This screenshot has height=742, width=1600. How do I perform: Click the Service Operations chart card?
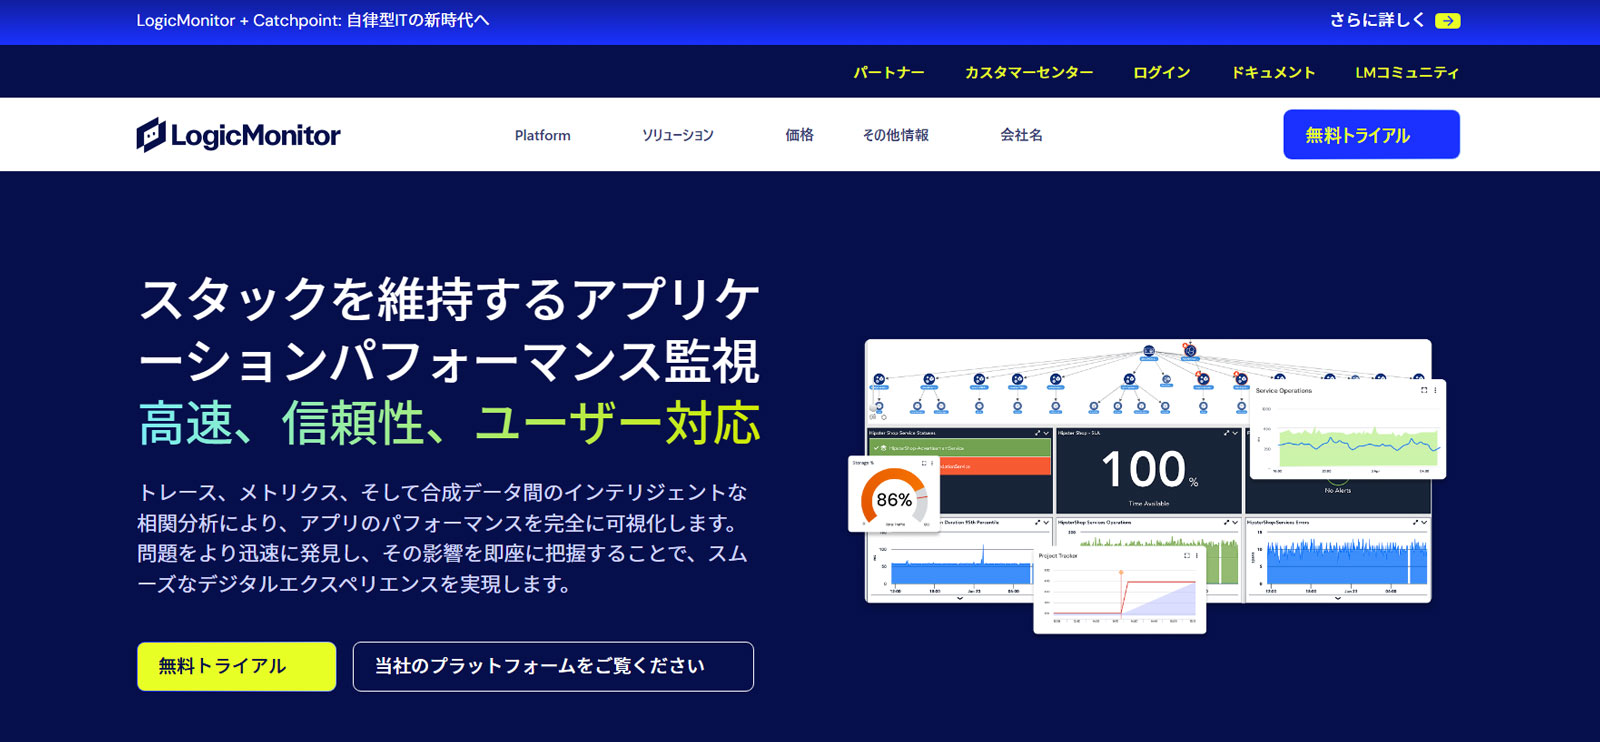click(1347, 429)
